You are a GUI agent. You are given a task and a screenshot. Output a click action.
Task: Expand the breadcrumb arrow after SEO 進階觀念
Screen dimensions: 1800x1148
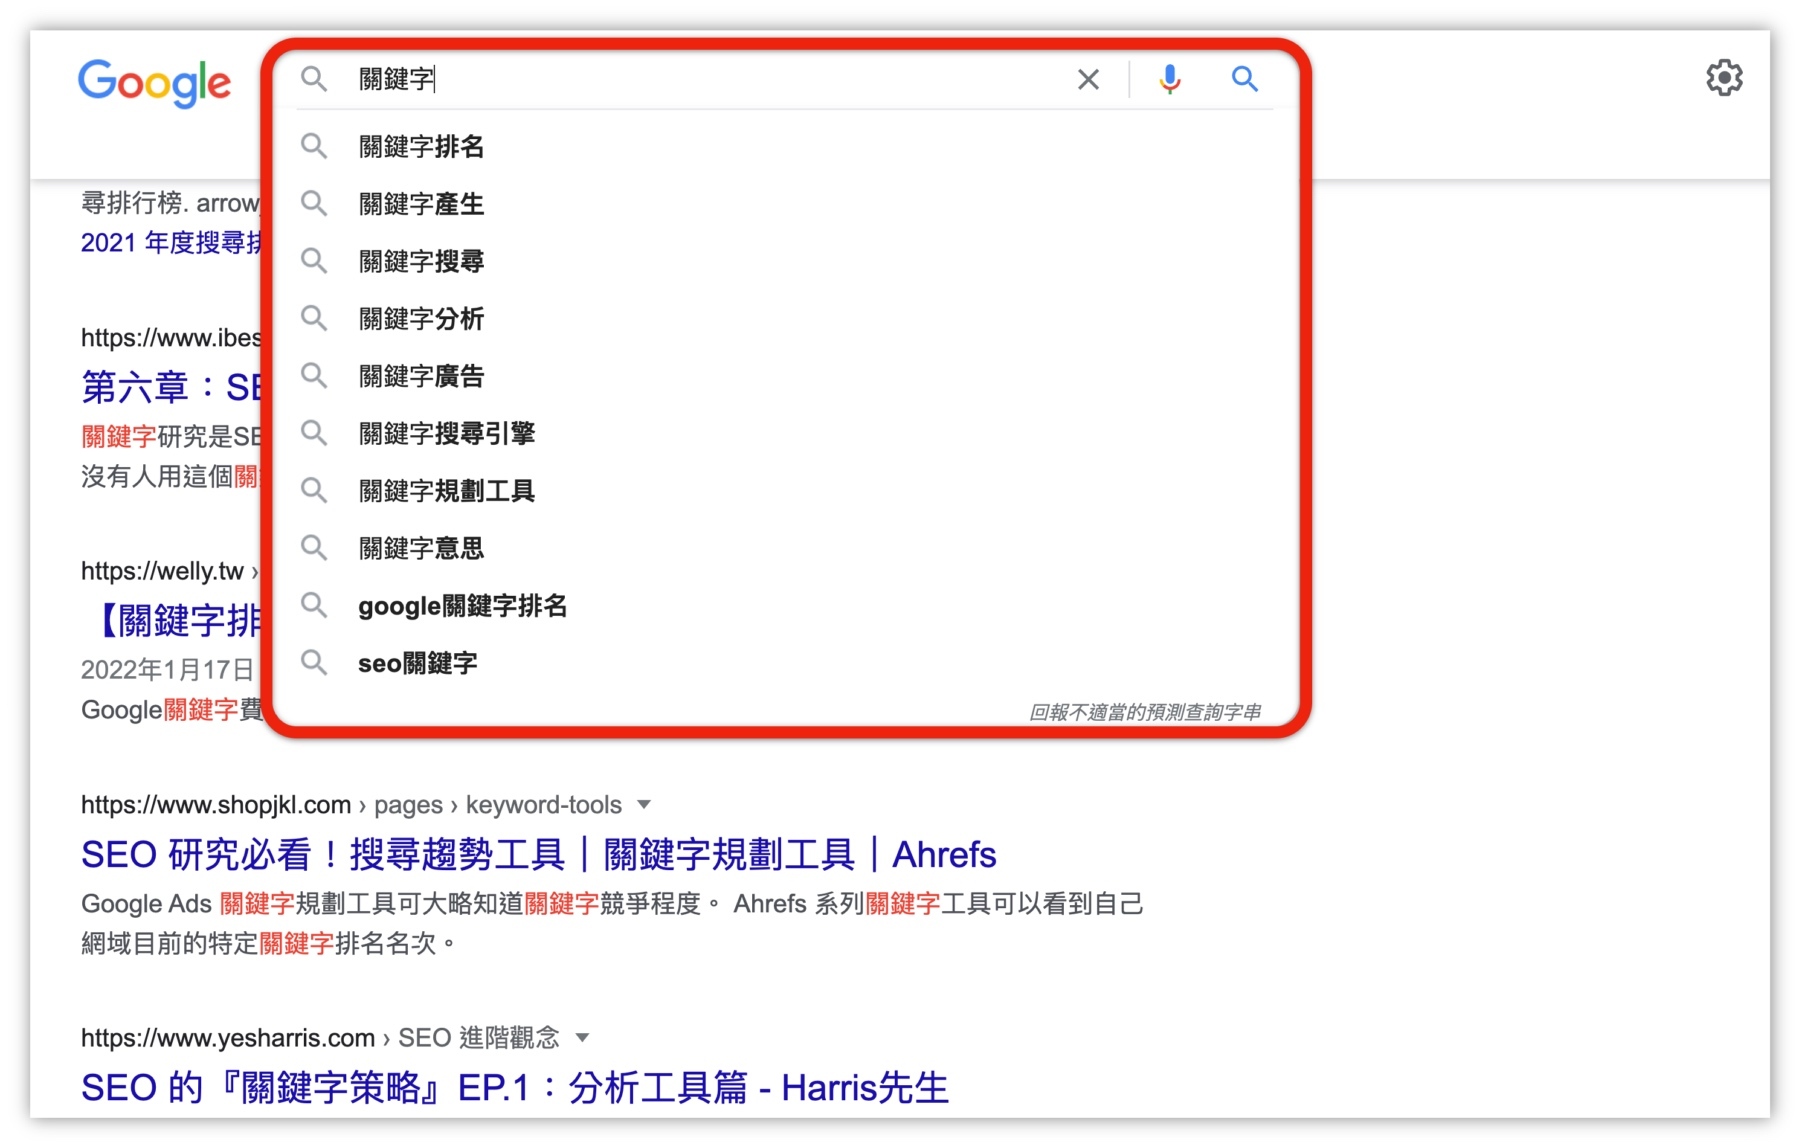(x=583, y=1038)
